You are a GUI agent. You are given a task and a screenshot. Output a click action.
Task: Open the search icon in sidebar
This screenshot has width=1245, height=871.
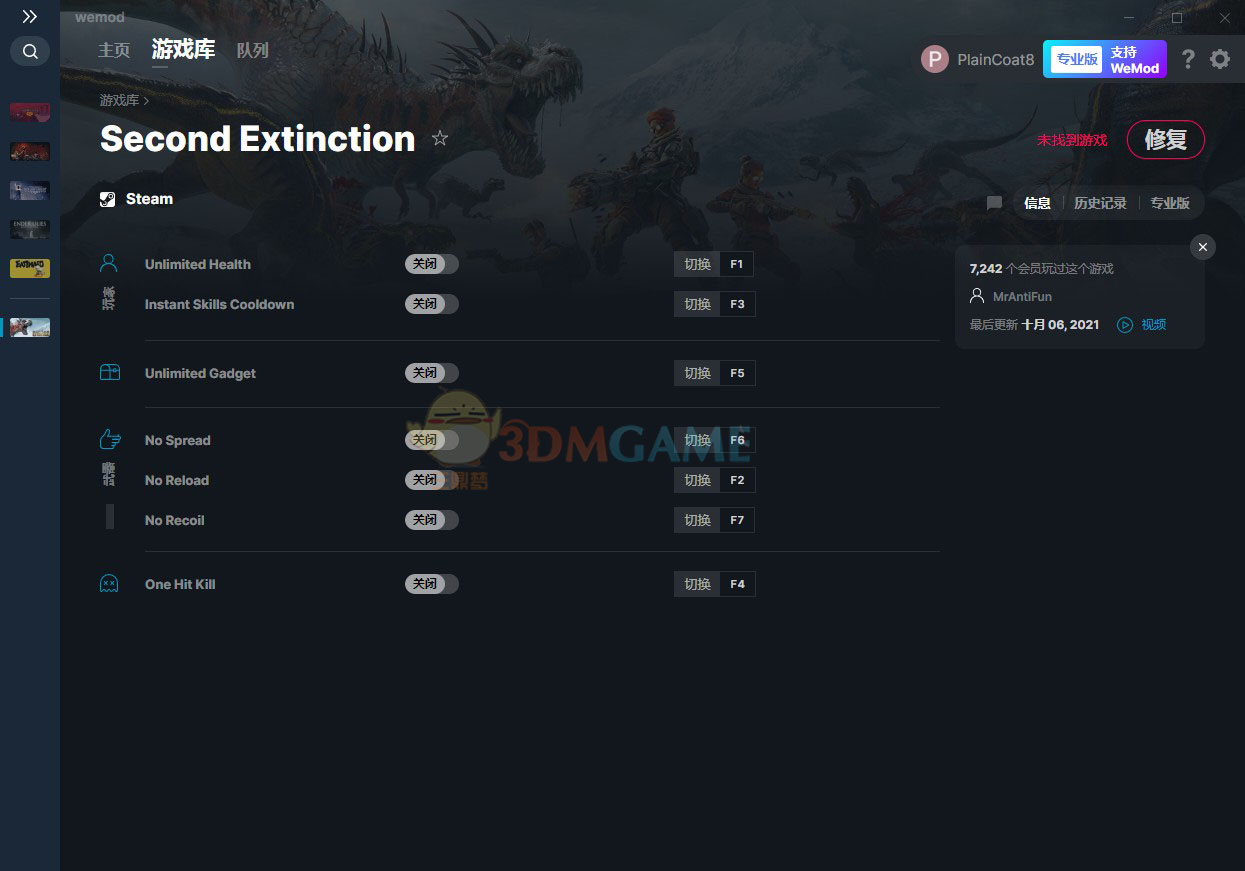pos(30,52)
